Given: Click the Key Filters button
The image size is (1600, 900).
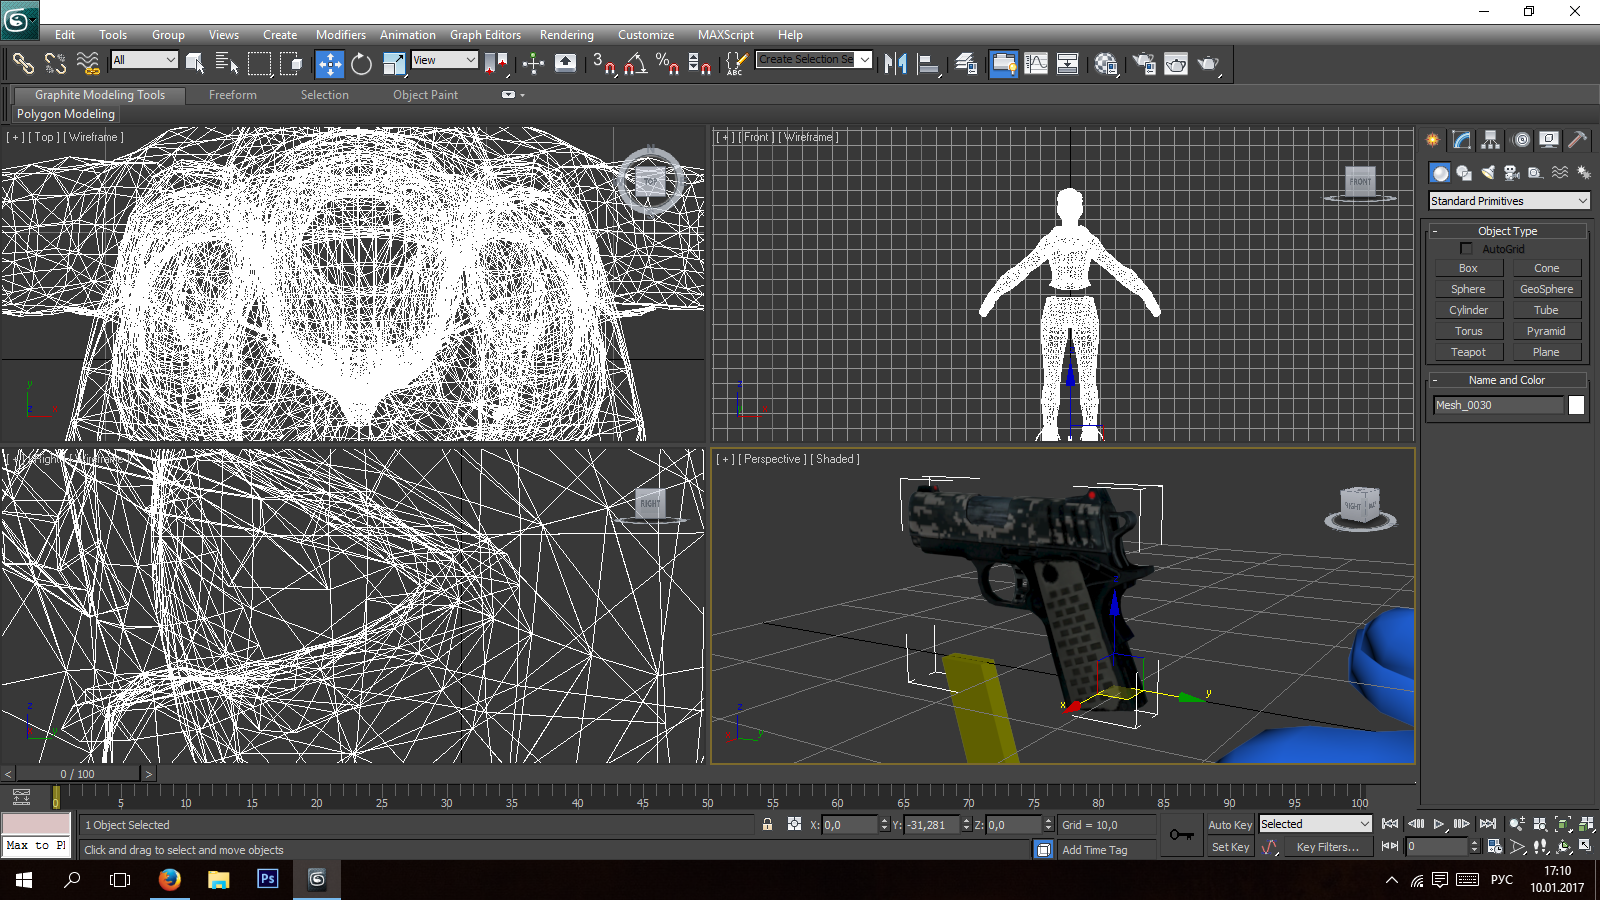Looking at the screenshot, I should click(x=1327, y=847).
